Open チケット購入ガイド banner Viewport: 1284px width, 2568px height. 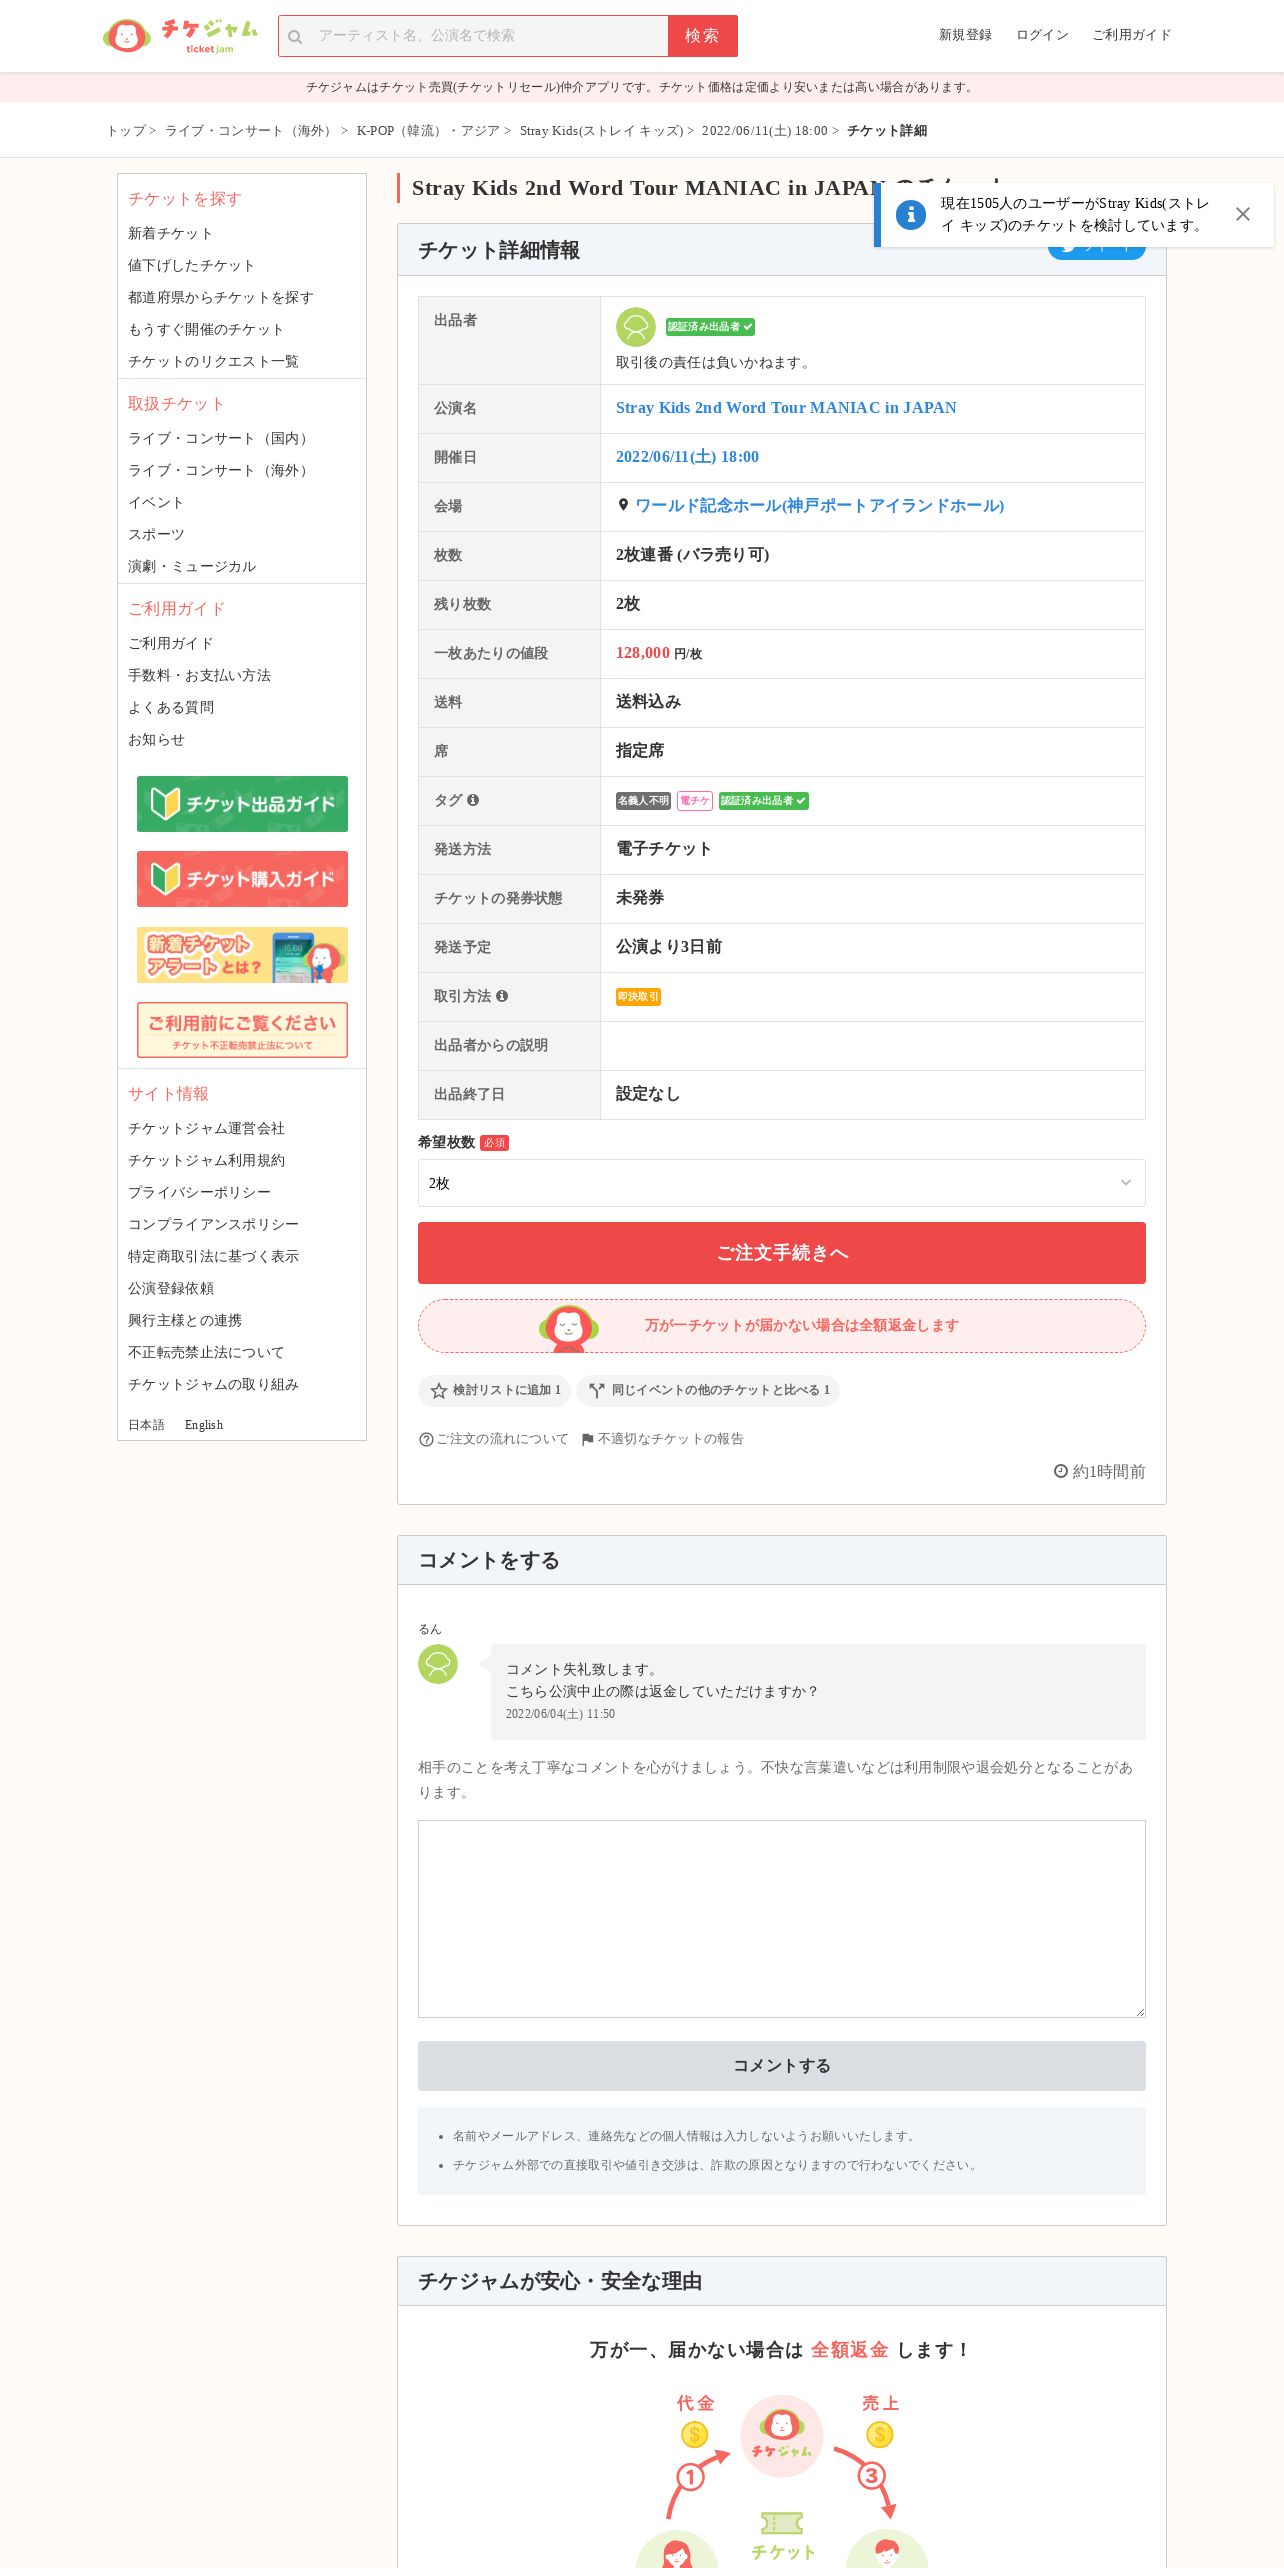tap(242, 879)
